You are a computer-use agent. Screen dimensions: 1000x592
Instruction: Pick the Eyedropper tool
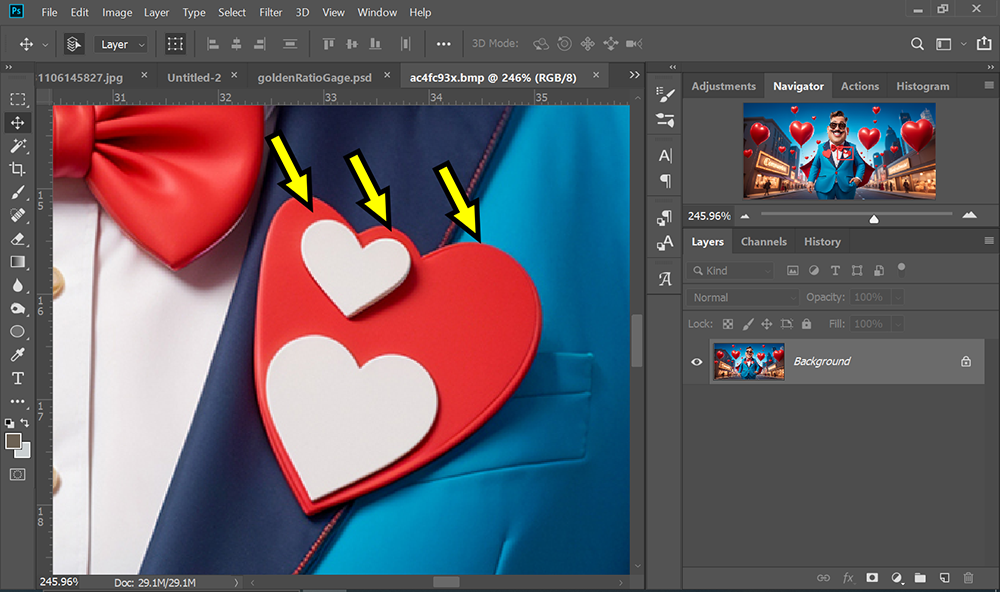point(17,354)
